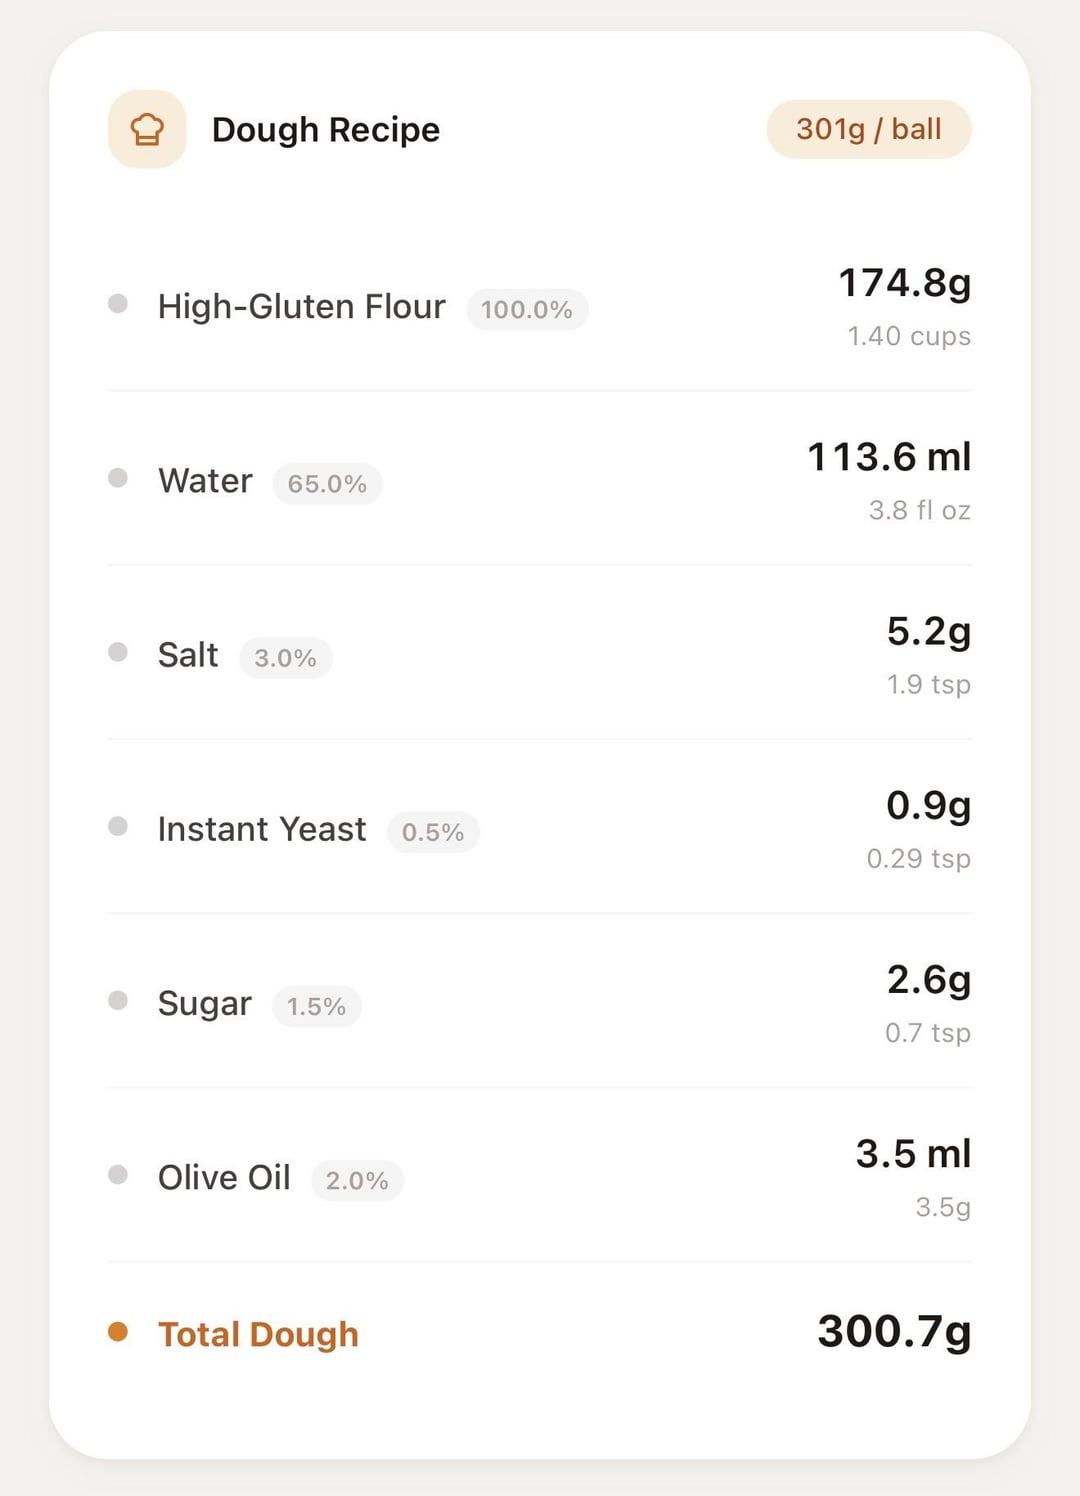The width and height of the screenshot is (1080, 1496).
Task: Click the Dough Recipe heading
Action: pyautogui.click(x=326, y=130)
